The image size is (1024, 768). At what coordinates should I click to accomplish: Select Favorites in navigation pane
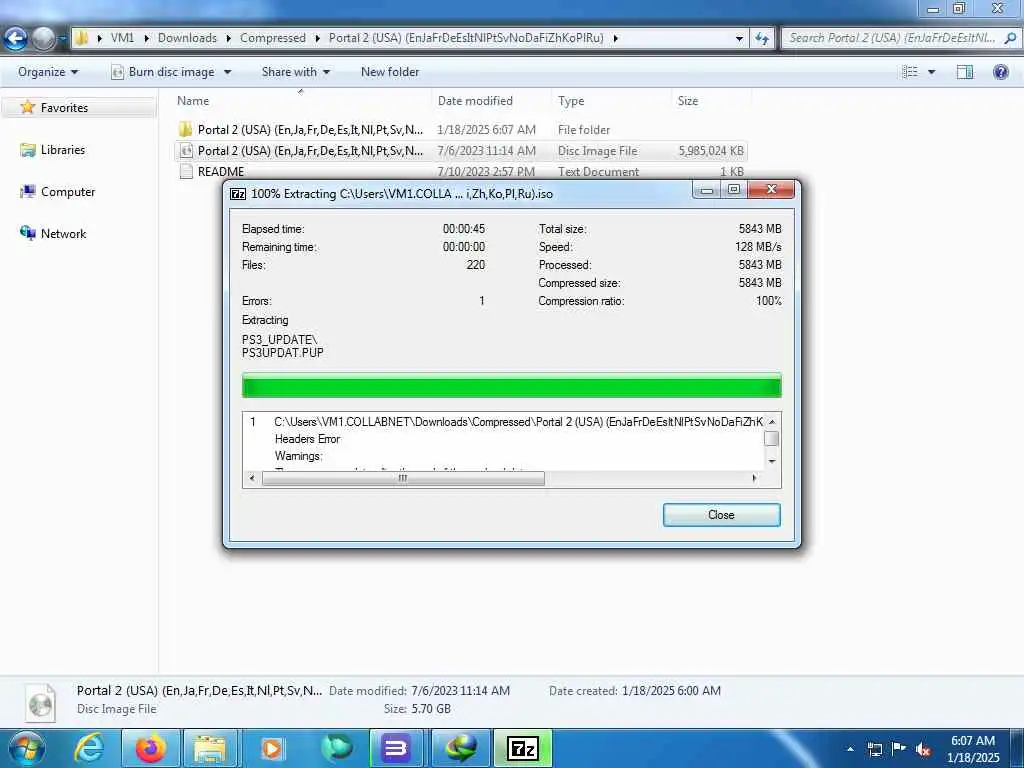tap(64, 108)
